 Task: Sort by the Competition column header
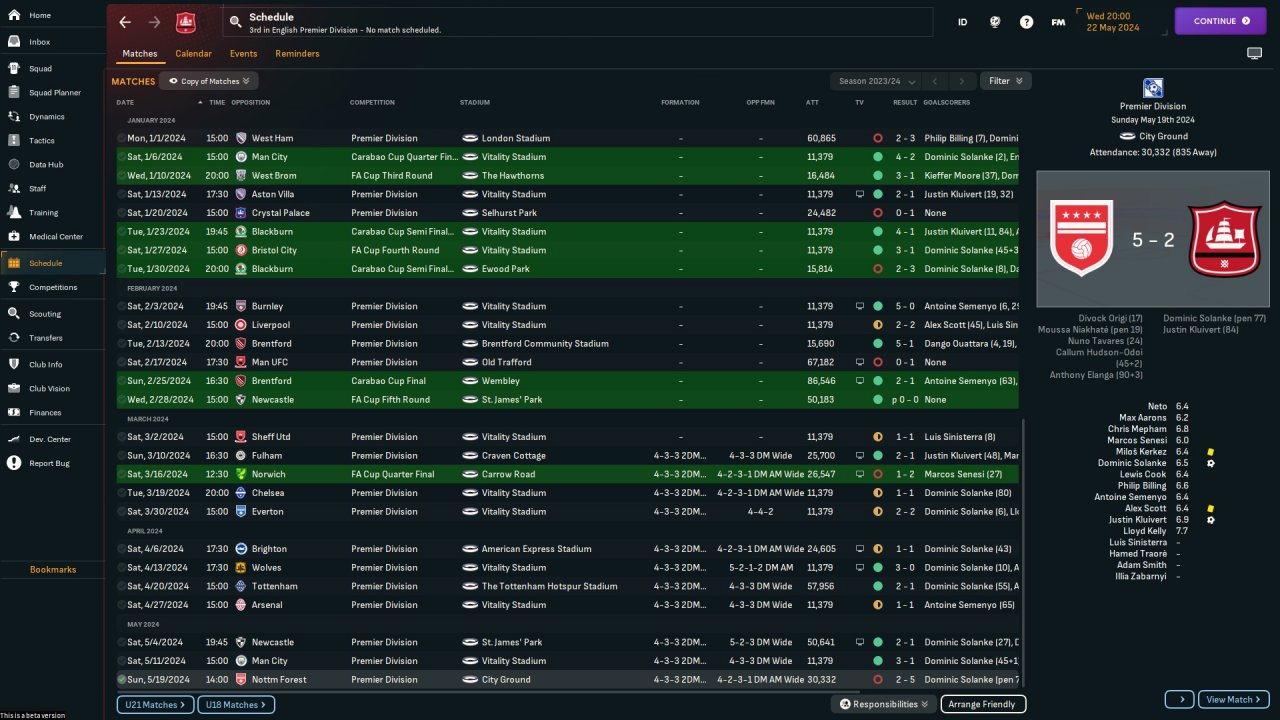[x=372, y=102]
